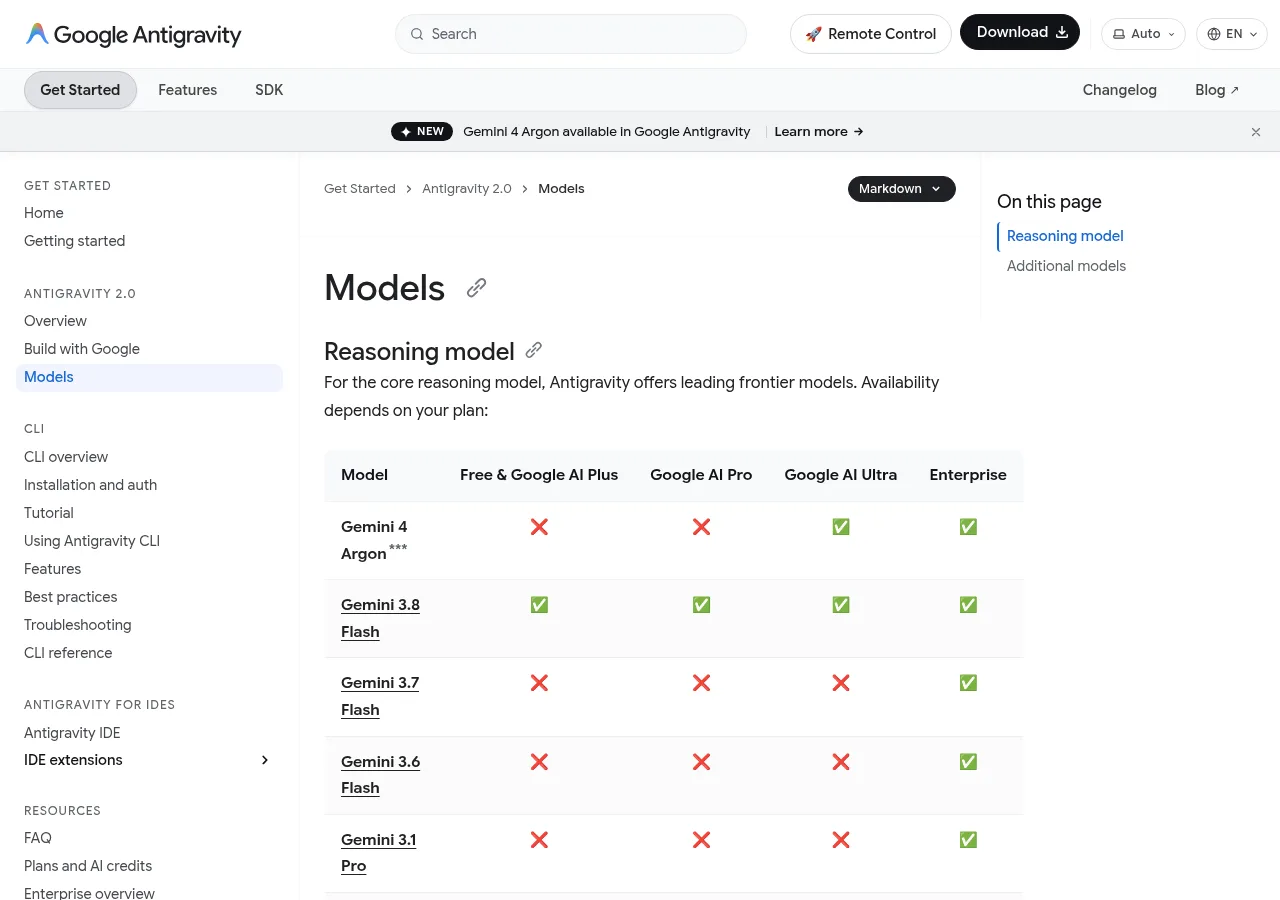Open the EN language selector
The image size is (1280, 900).
pyautogui.click(x=1232, y=34)
